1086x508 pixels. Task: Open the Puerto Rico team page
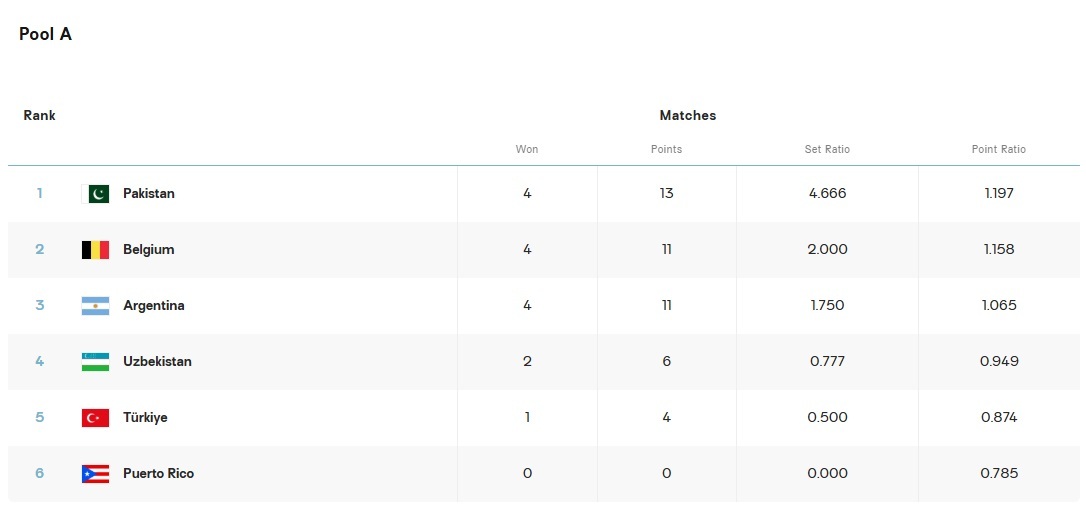tap(158, 474)
